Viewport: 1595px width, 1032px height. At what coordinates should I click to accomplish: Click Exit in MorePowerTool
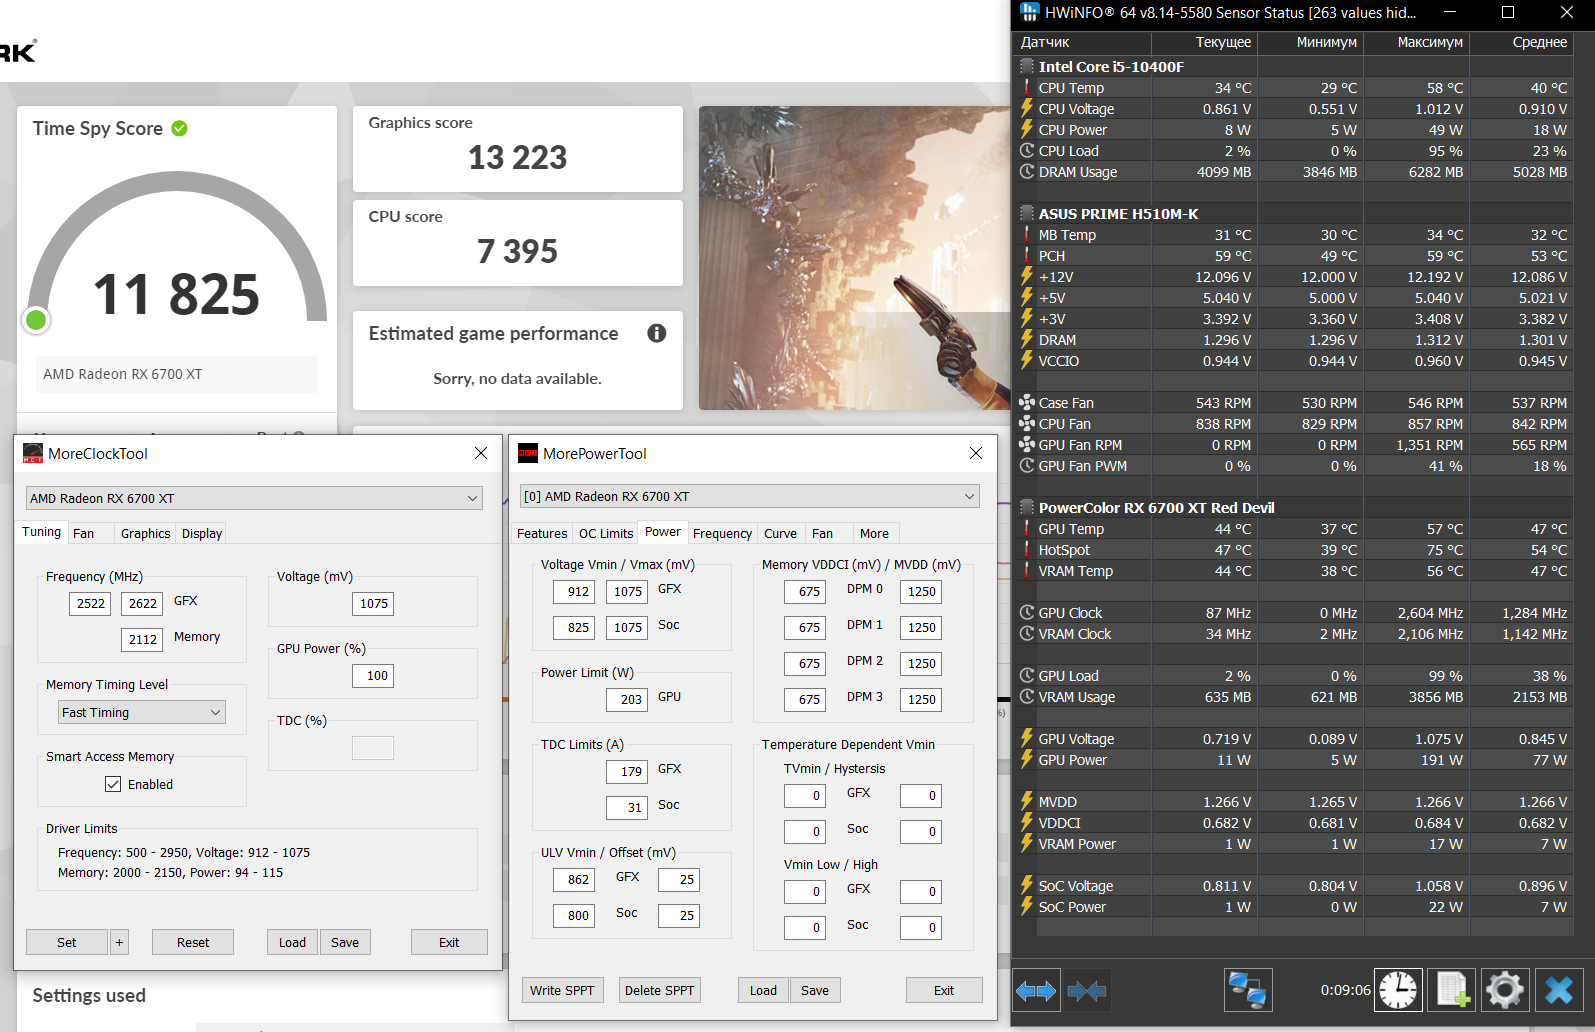point(944,990)
